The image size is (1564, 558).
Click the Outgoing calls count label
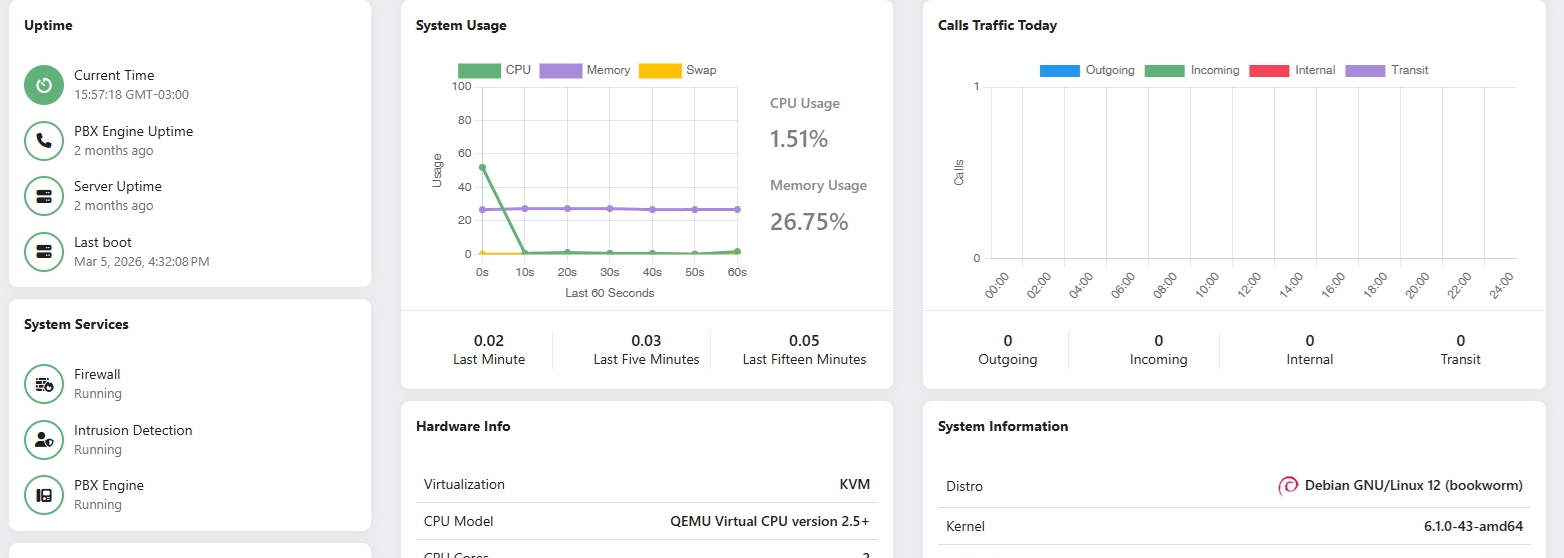pyautogui.click(x=1007, y=359)
